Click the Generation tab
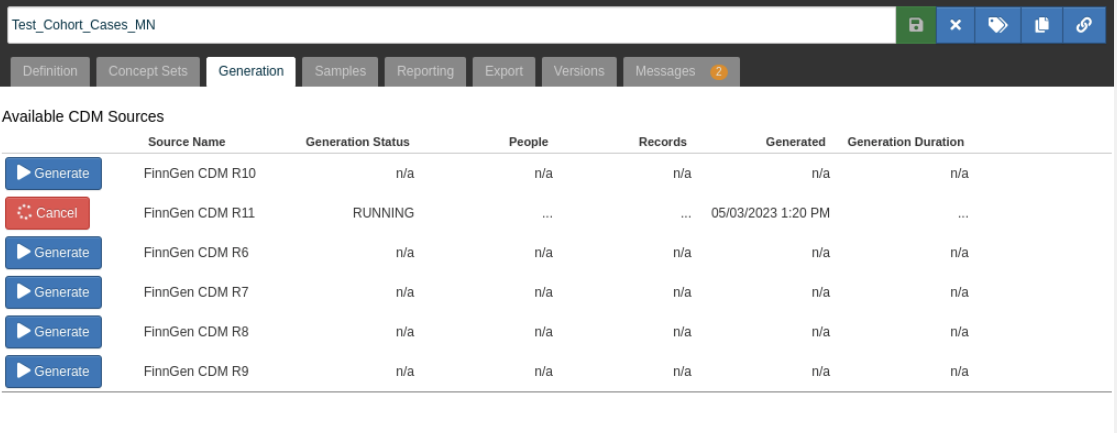 (x=251, y=71)
